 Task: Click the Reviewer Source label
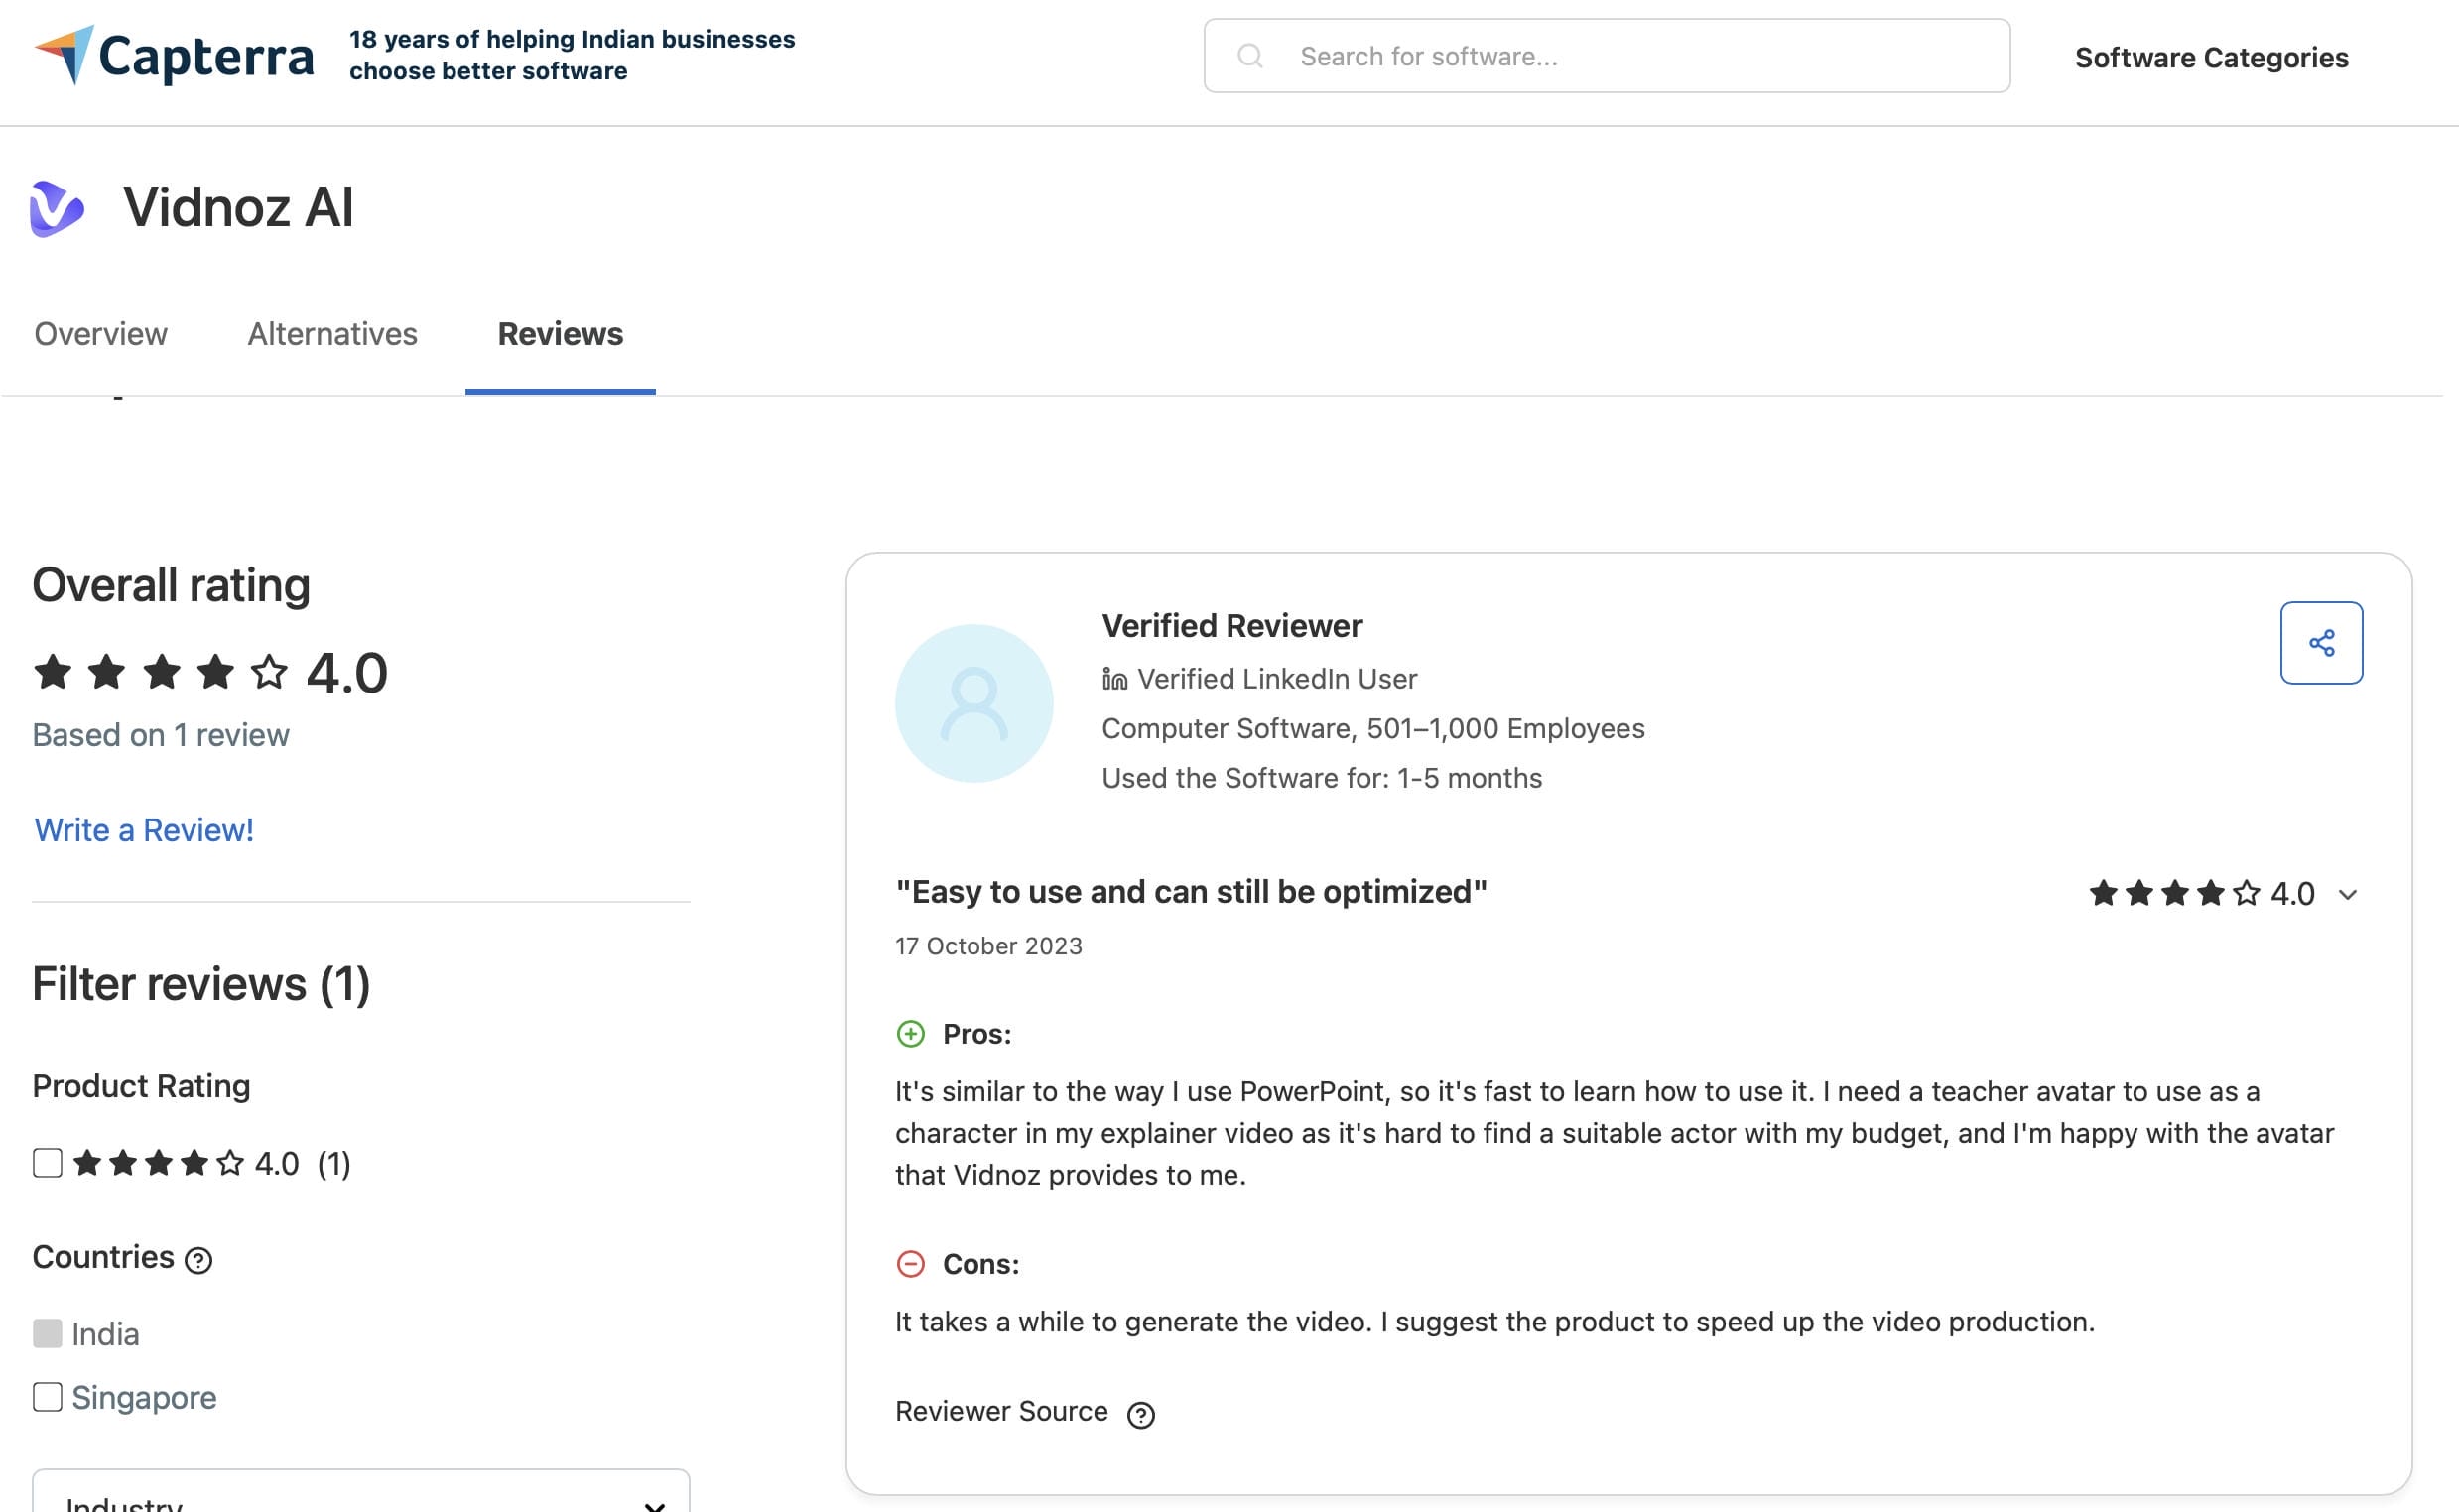click(1001, 1411)
